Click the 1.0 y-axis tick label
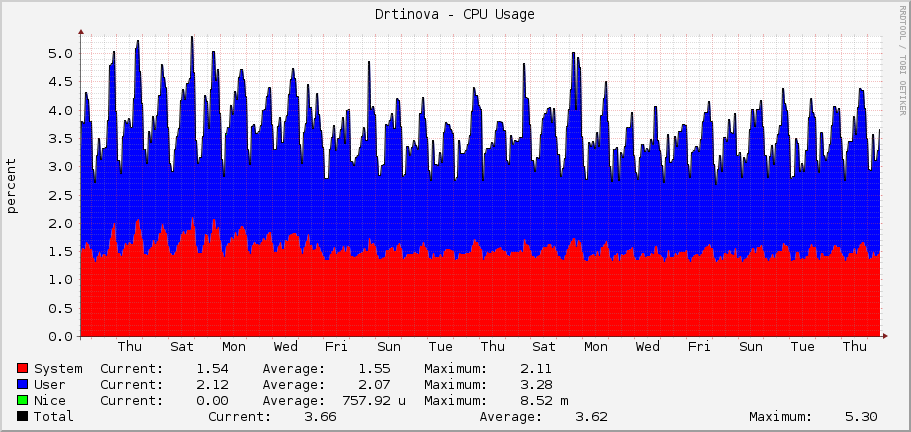 [x=60, y=280]
